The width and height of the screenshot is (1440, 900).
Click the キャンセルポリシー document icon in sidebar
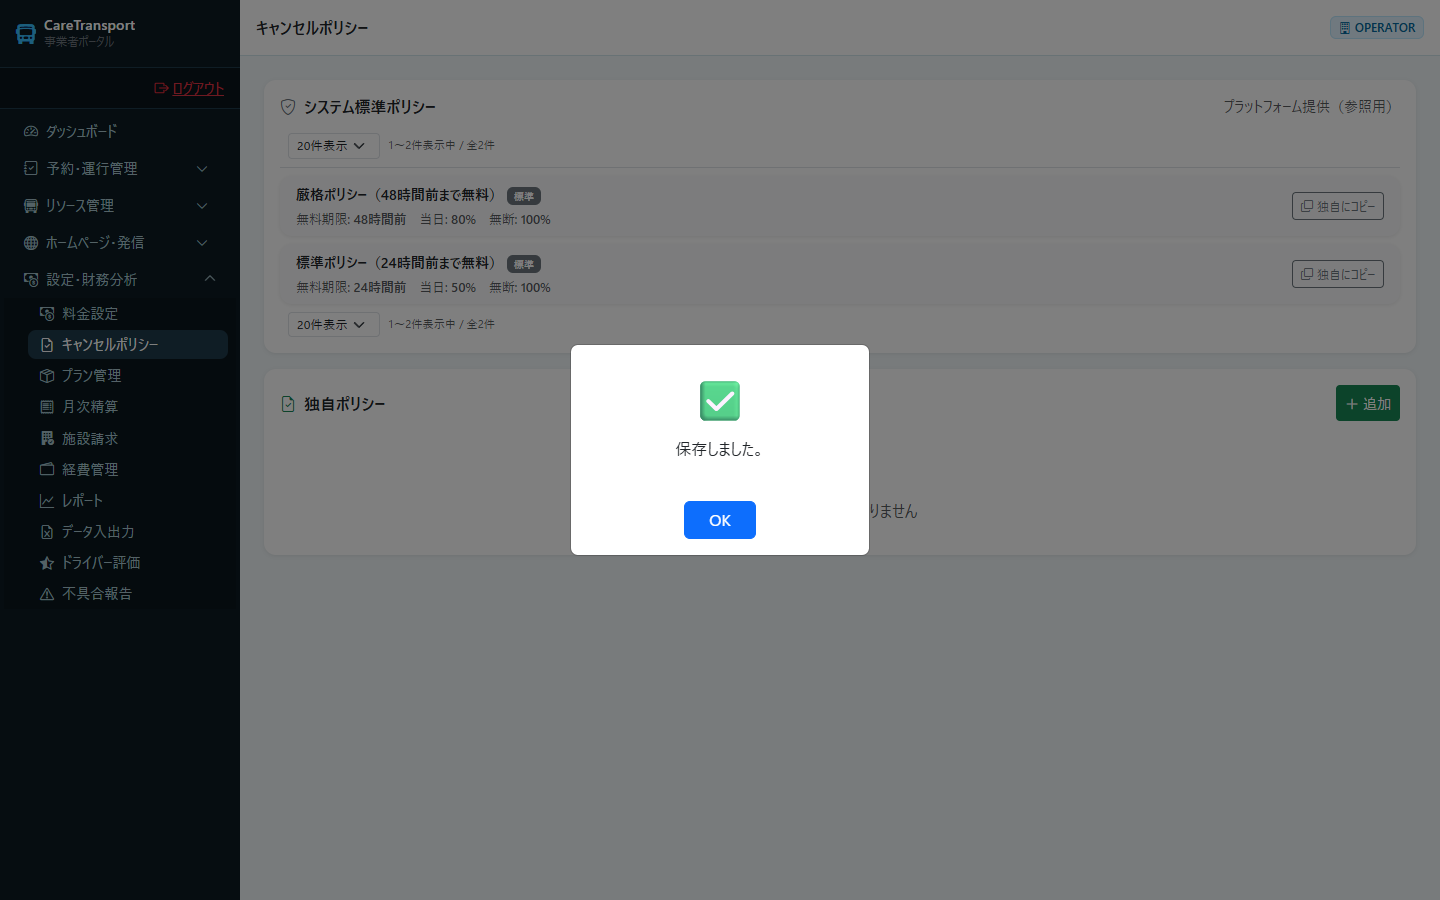(47, 344)
